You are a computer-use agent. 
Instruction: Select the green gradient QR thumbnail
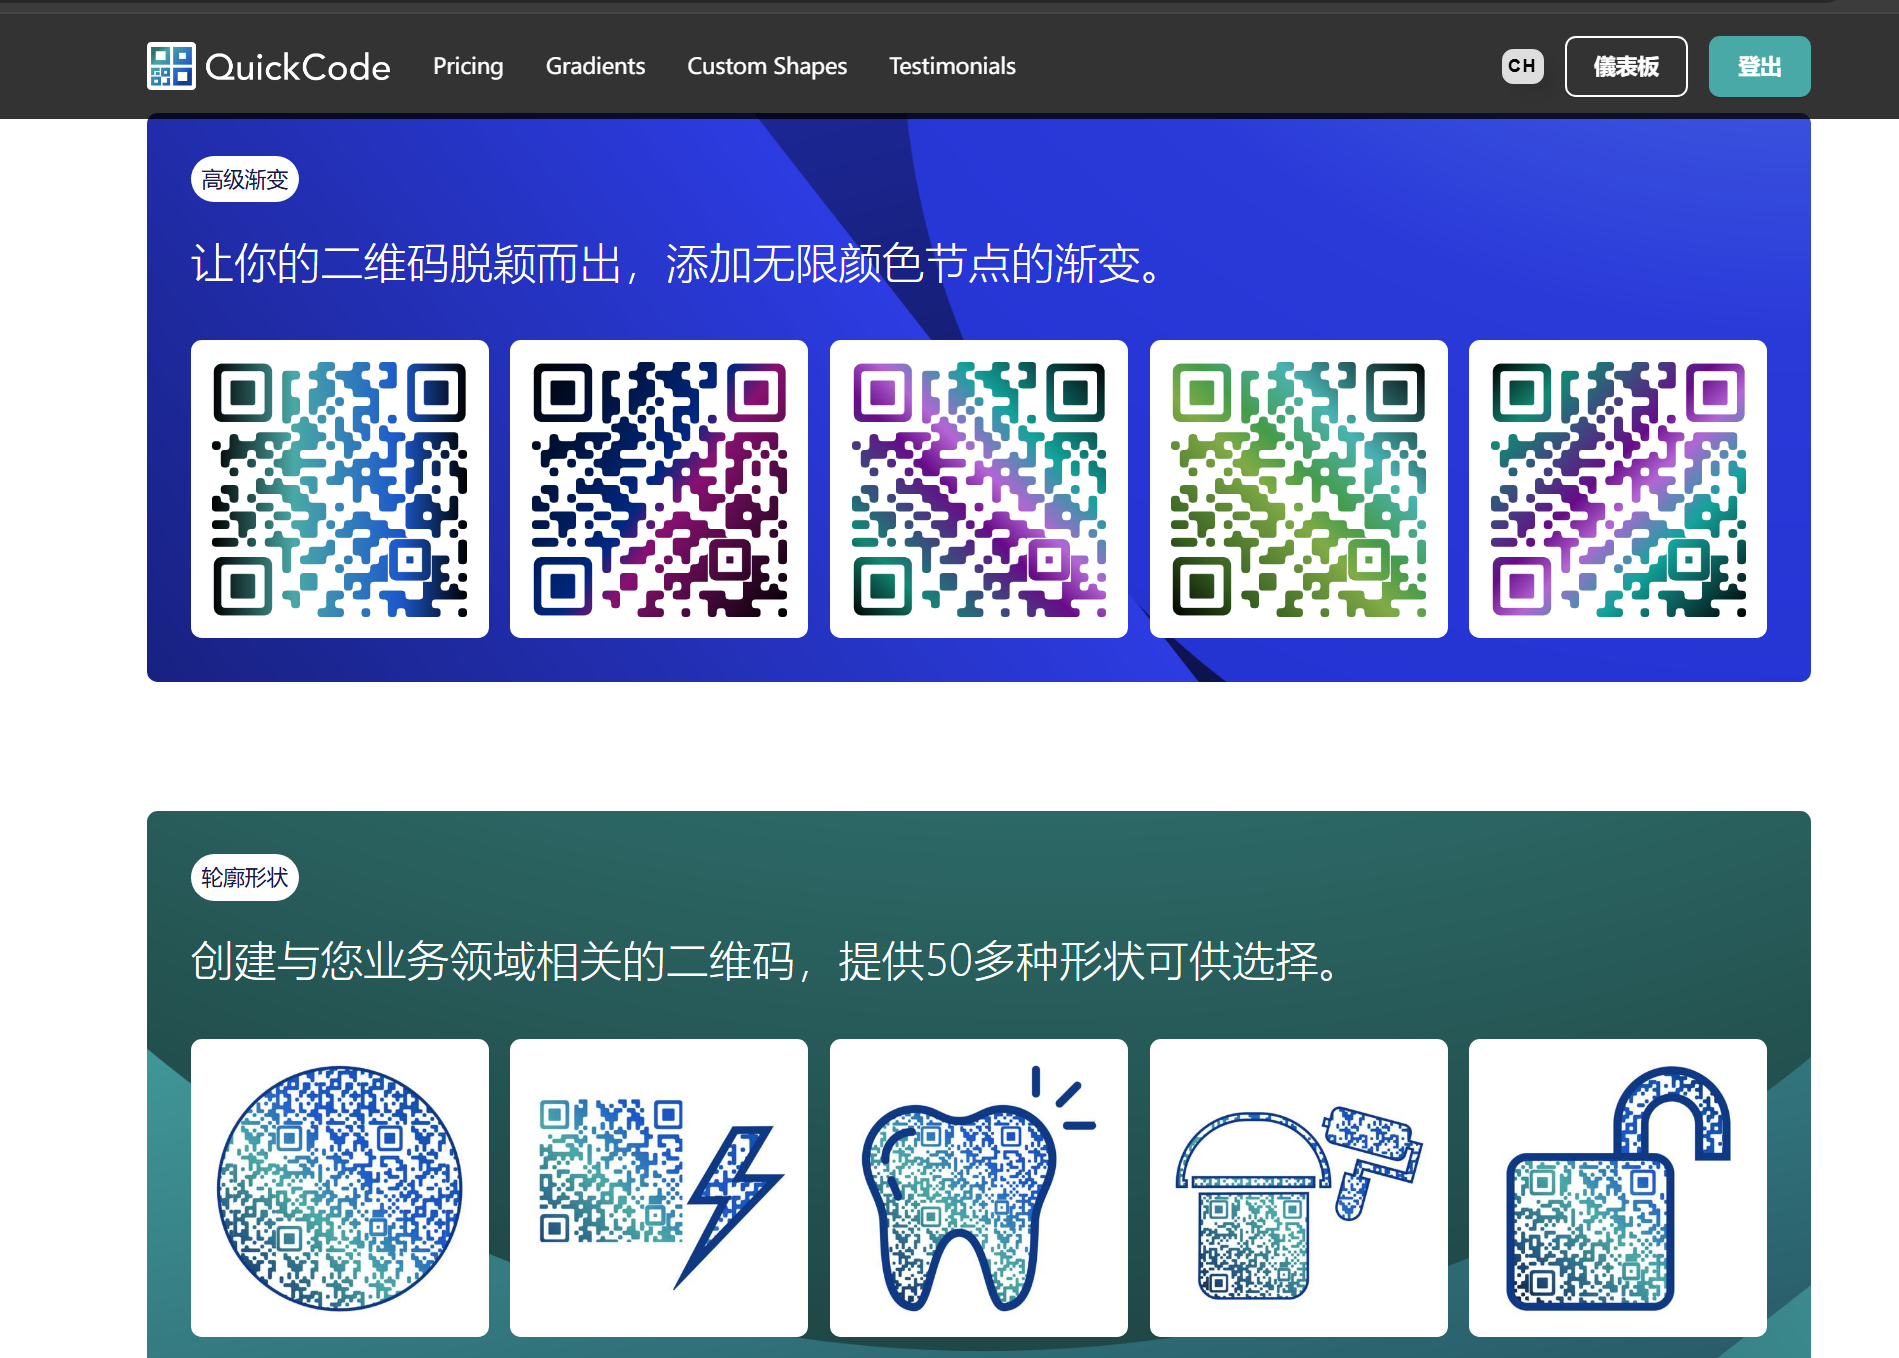coord(1299,489)
